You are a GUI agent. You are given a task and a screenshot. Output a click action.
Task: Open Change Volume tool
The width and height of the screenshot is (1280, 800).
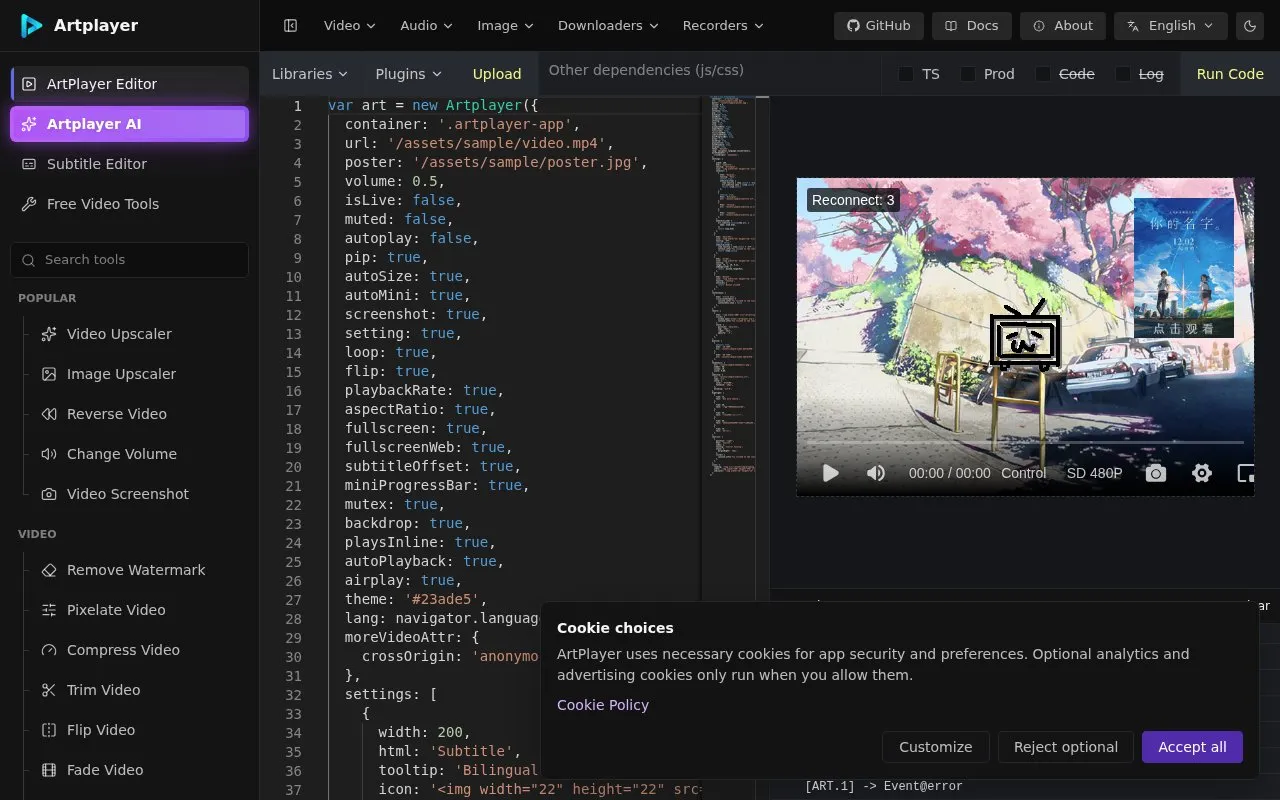pyautogui.click(x=121, y=454)
